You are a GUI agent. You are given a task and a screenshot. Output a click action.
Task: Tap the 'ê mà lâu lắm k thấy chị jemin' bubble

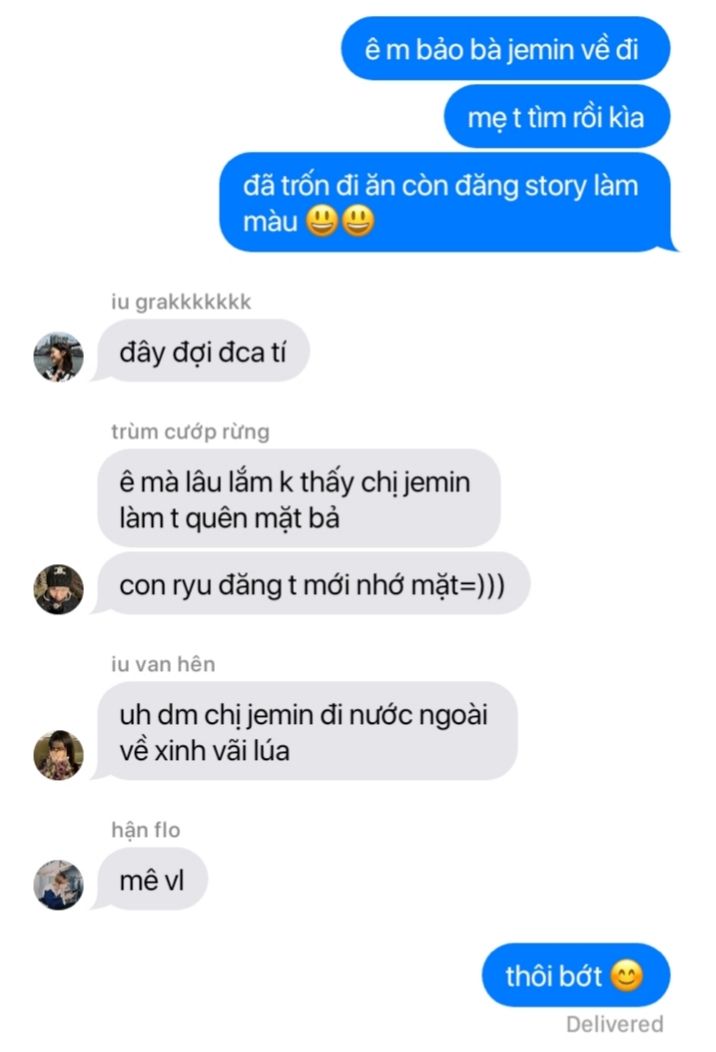click(299, 498)
